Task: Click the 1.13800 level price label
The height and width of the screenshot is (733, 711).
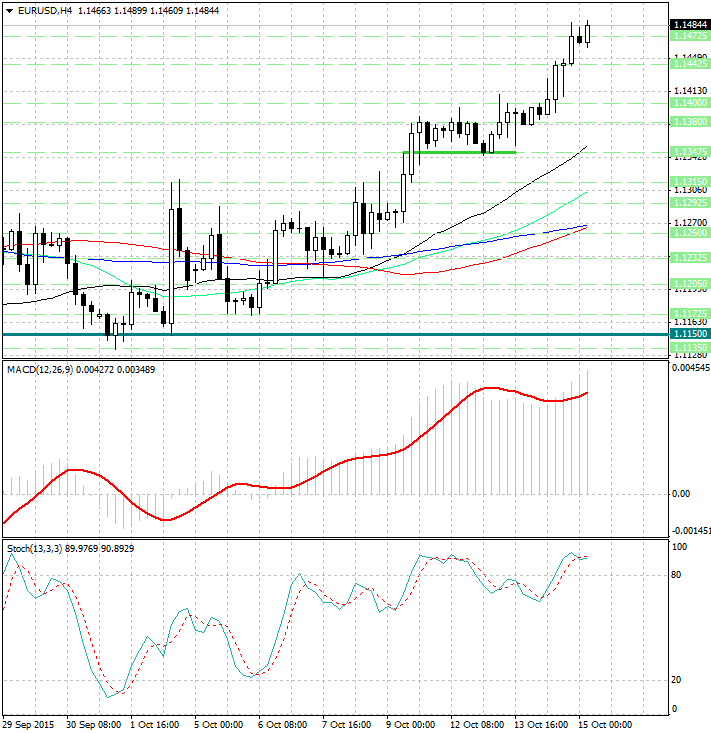Action: tap(690, 122)
